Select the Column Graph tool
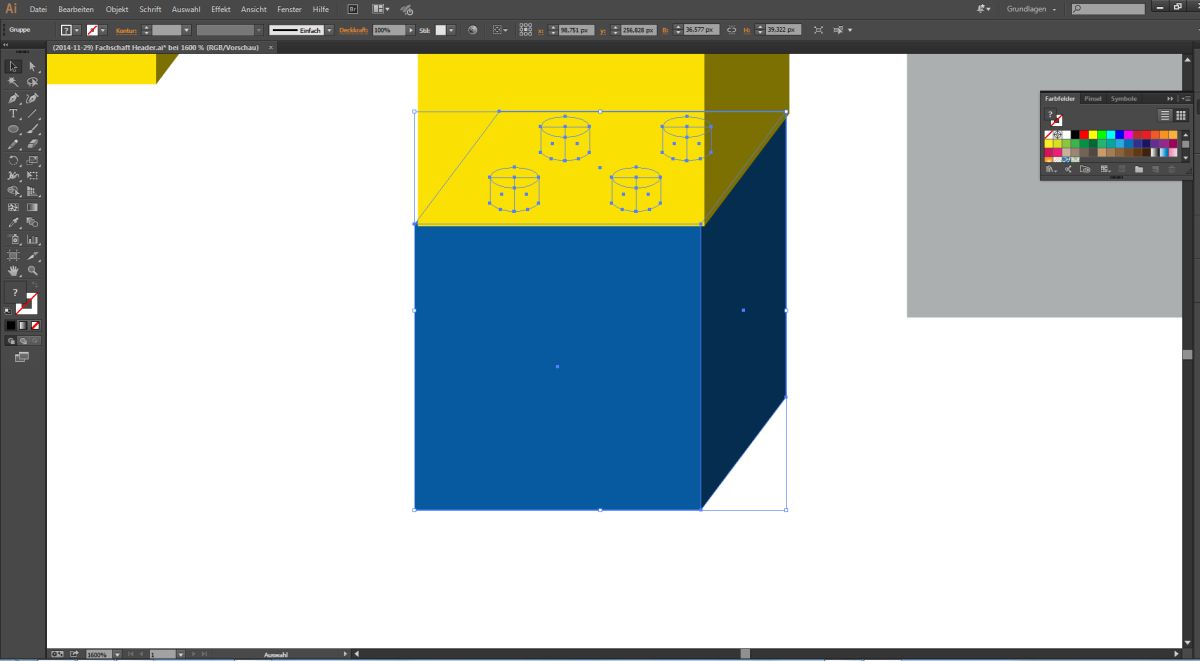This screenshot has height=661, width=1200. [33, 239]
